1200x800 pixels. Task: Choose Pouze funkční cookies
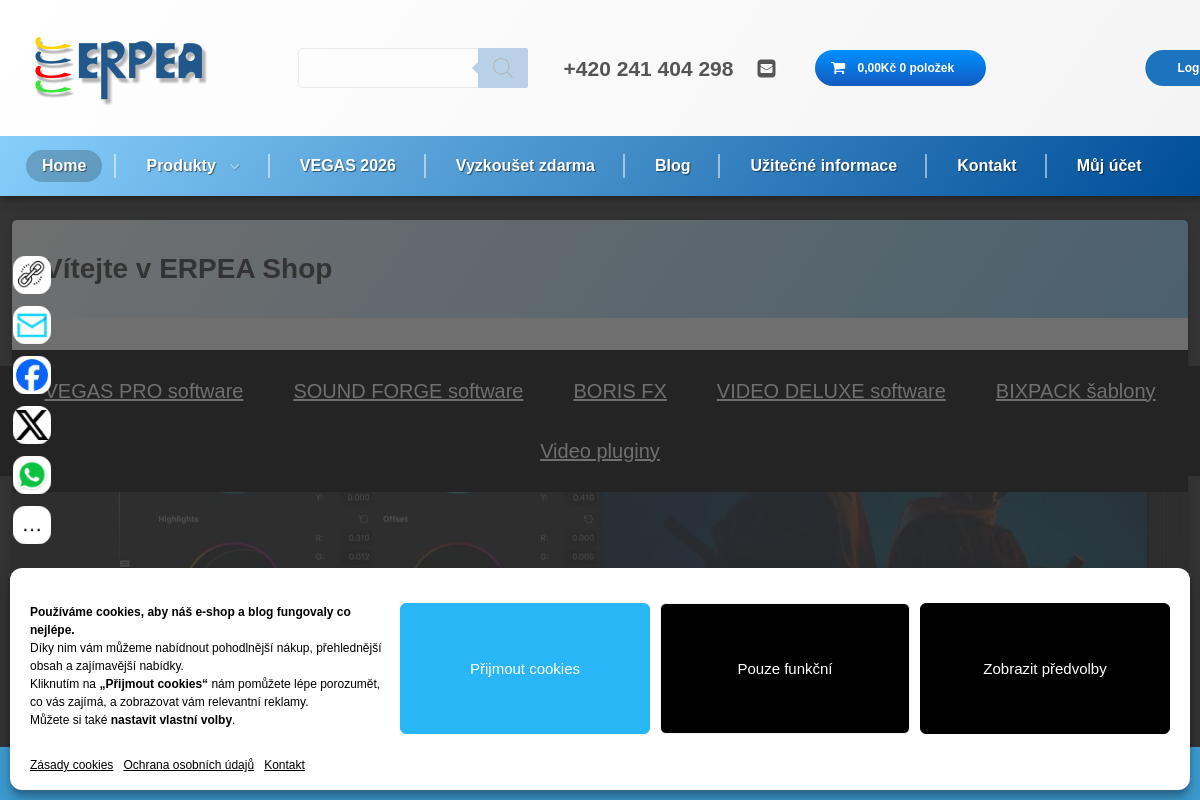pos(785,668)
